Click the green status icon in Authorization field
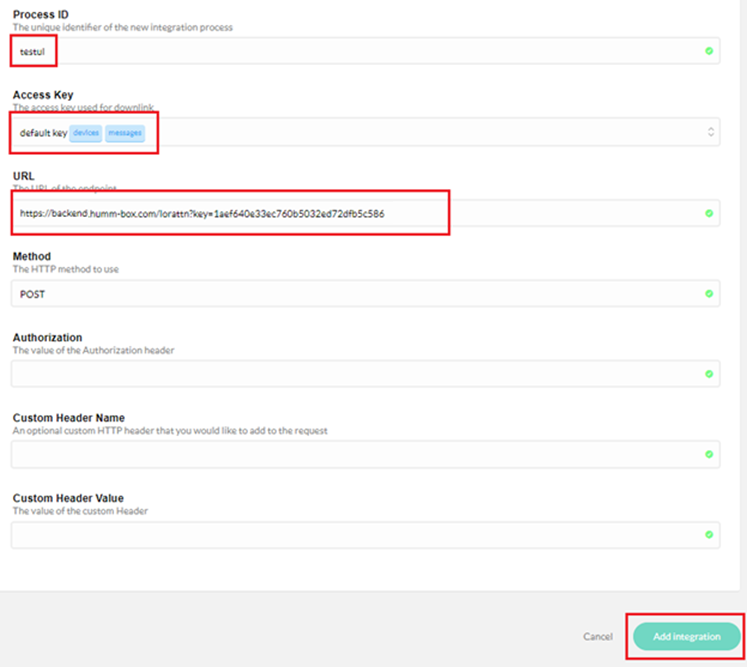The width and height of the screenshot is (747, 667). coord(709,374)
